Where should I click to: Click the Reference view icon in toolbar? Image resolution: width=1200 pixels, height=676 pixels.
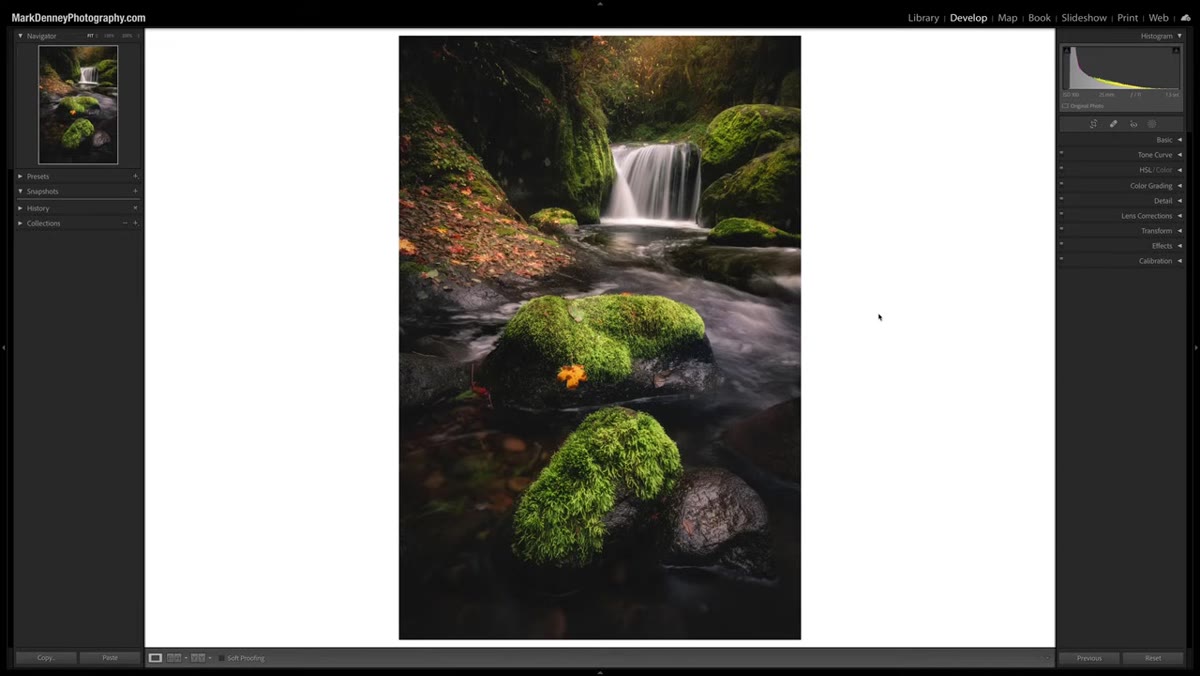tap(174, 658)
